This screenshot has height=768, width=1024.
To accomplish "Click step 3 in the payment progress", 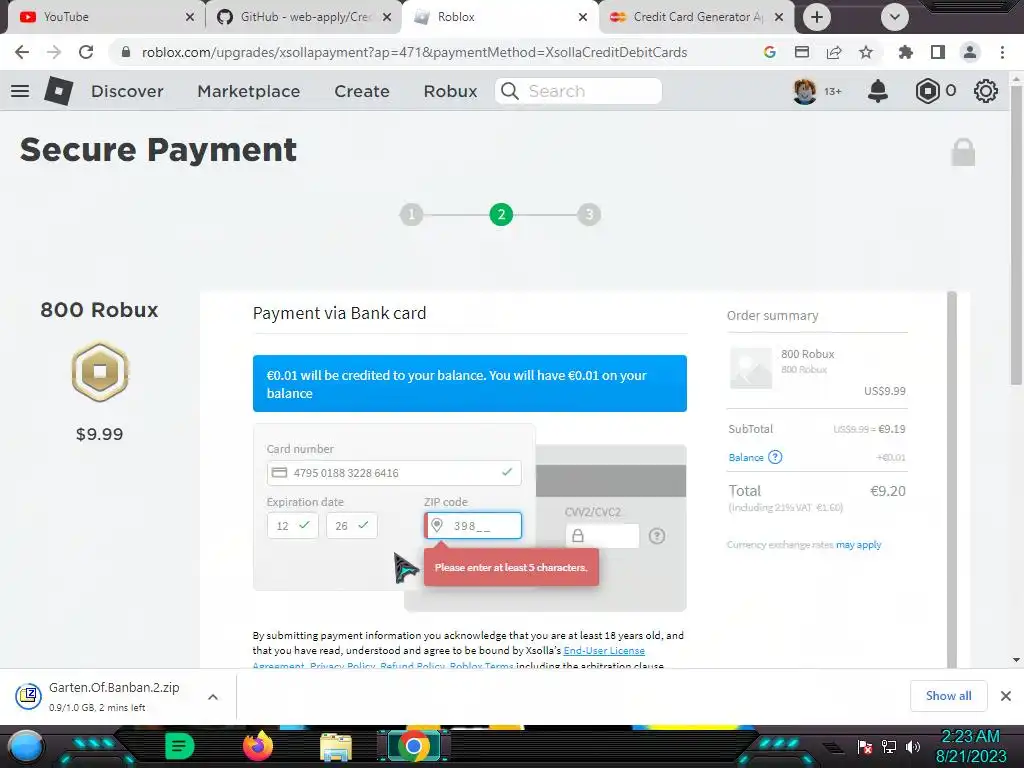I will (x=589, y=214).
